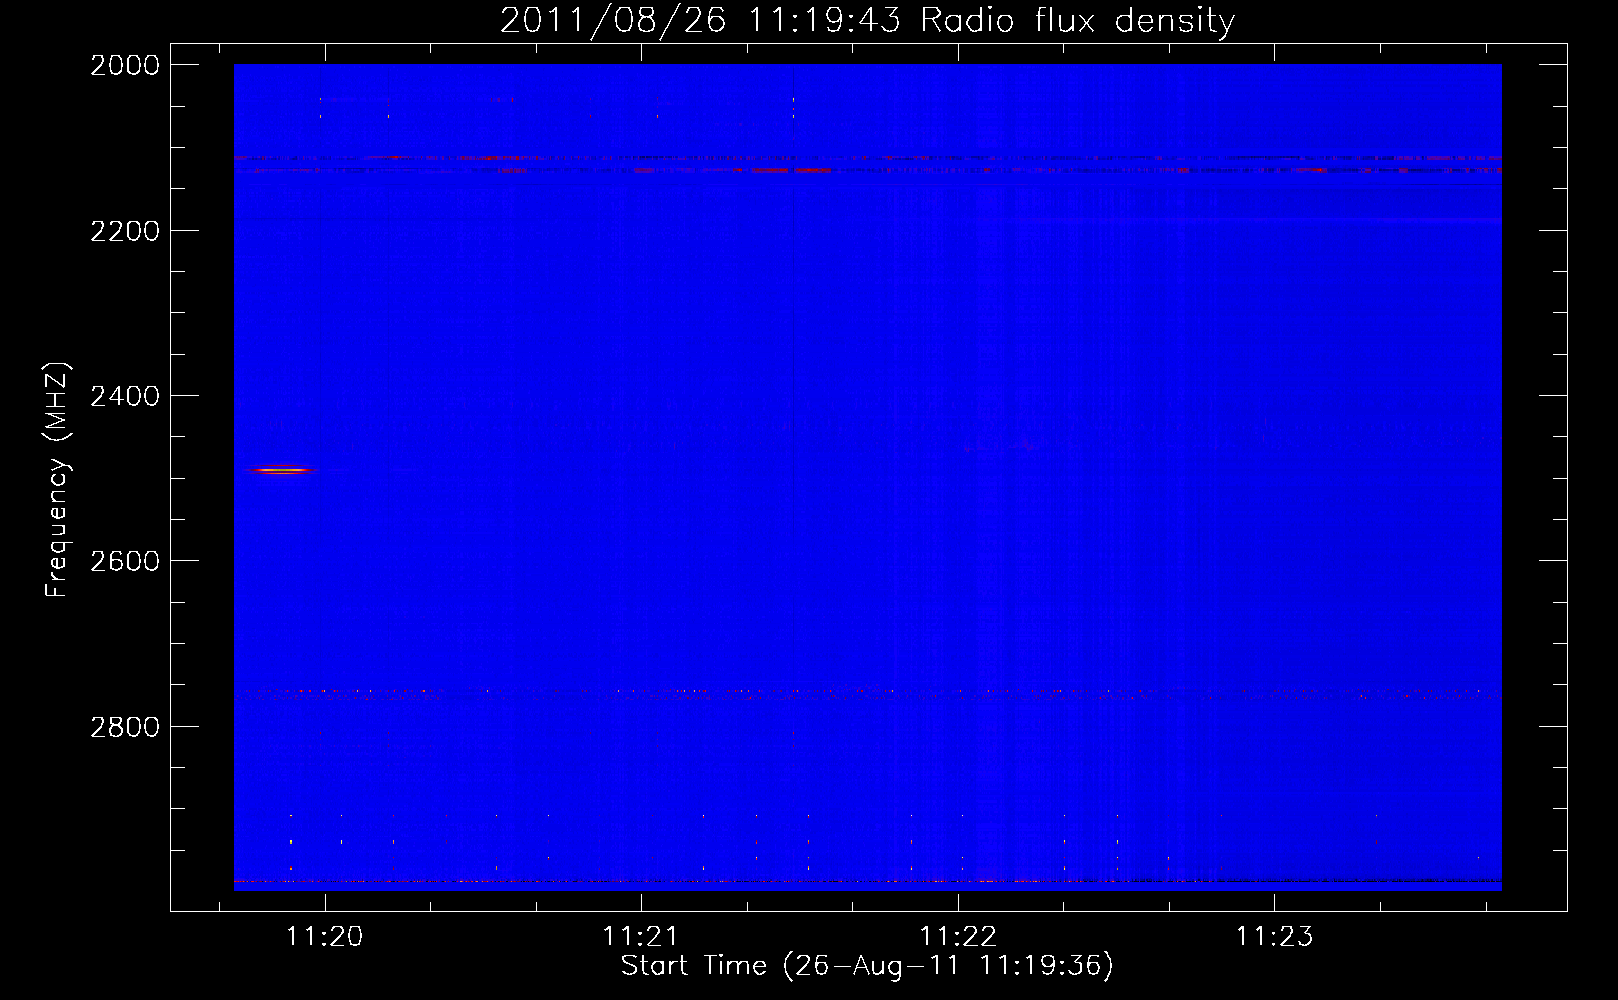
Task: Click the 11:23 time tick label
Action: point(1274,936)
